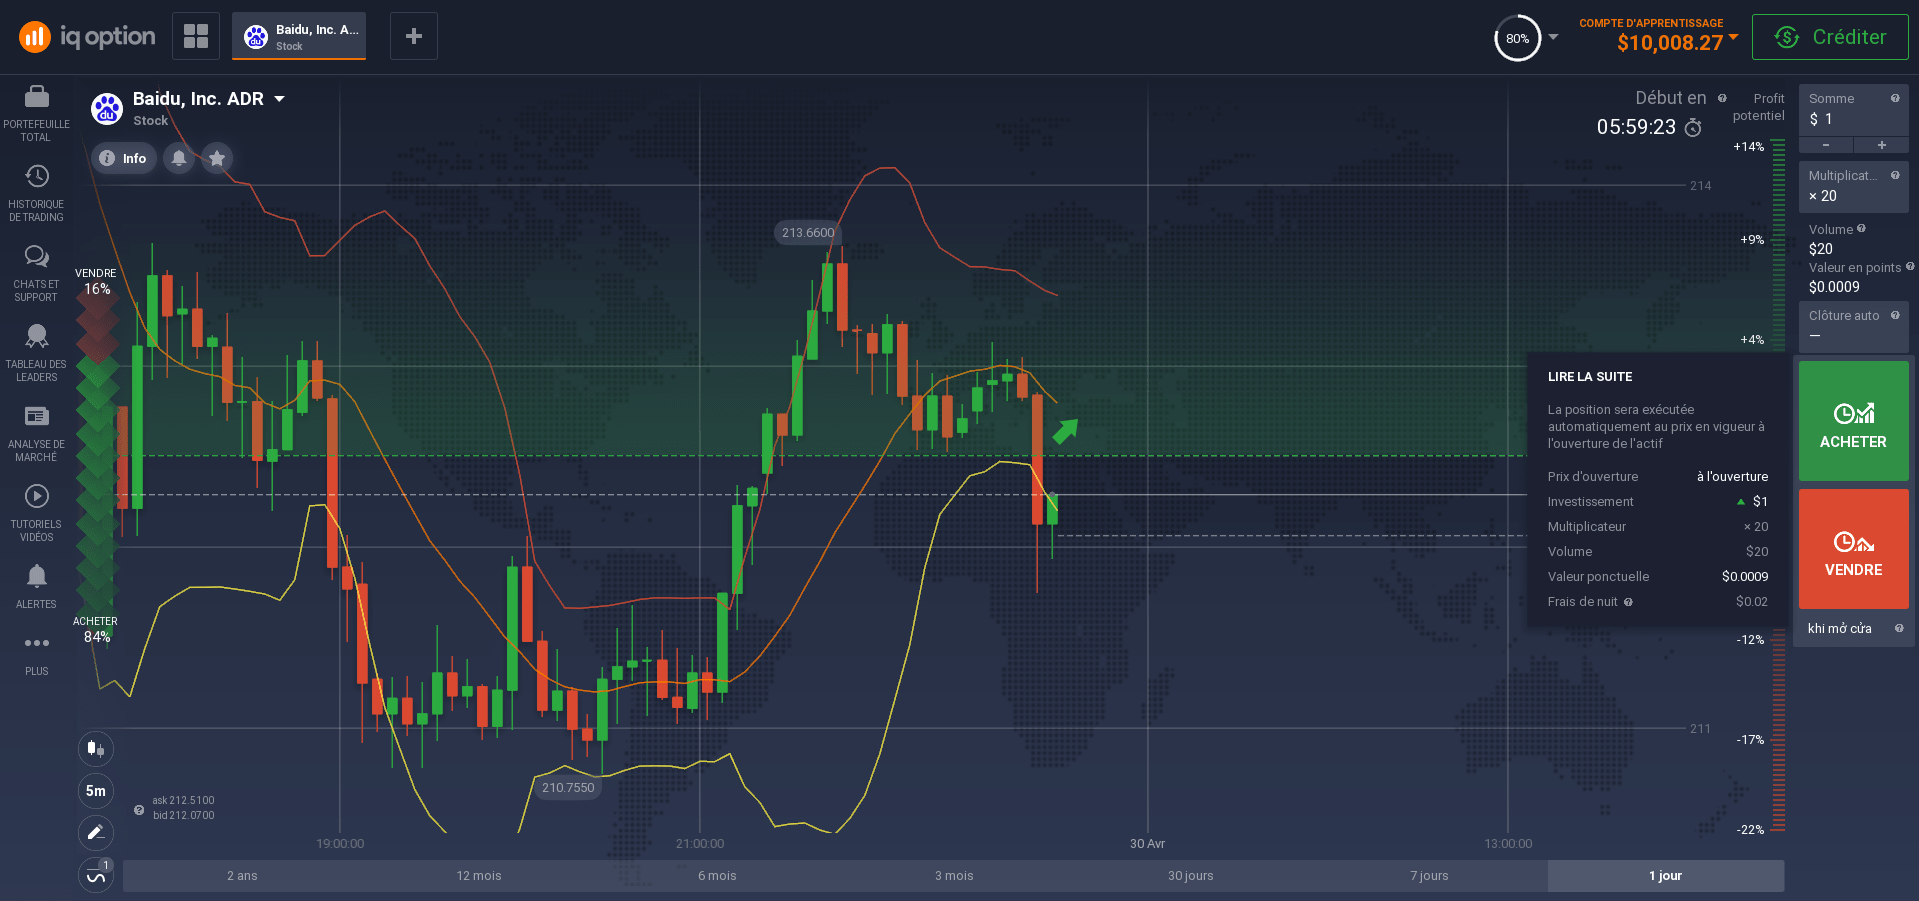The width and height of the screenshot is (1919, 901).
Task: Show help for Volume value
Action: click(x=1861, y=228)
